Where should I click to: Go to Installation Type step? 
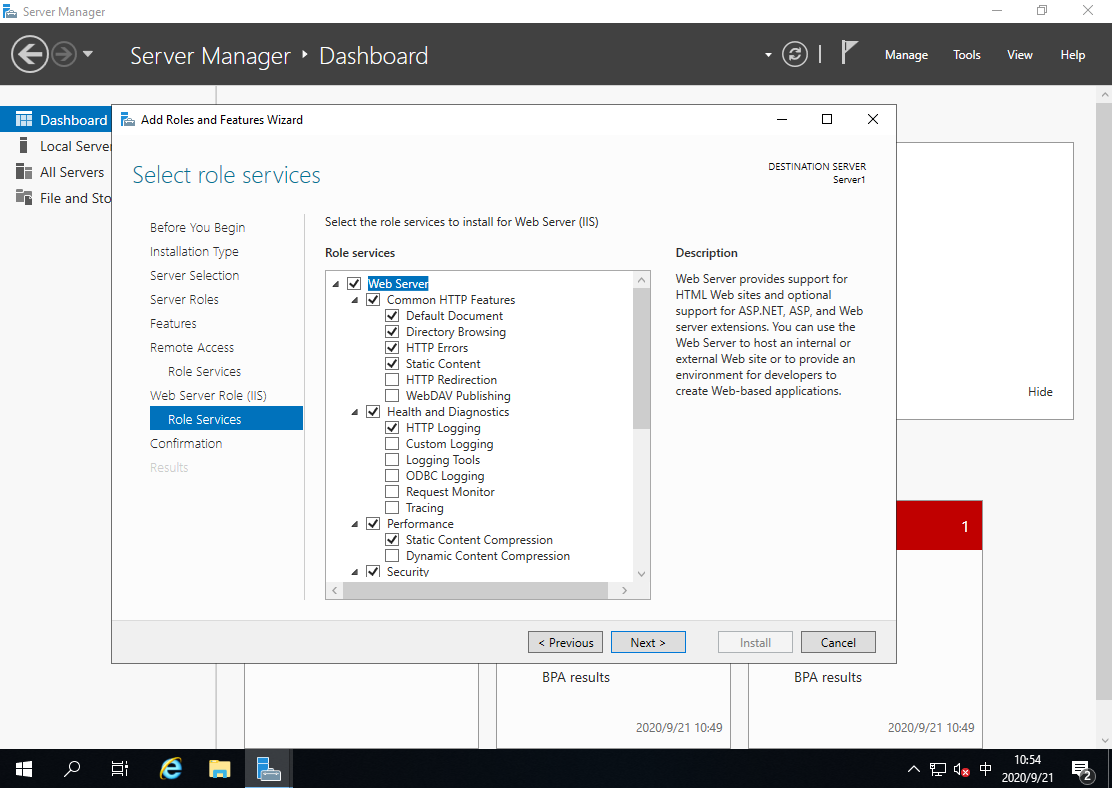point(194,251)
